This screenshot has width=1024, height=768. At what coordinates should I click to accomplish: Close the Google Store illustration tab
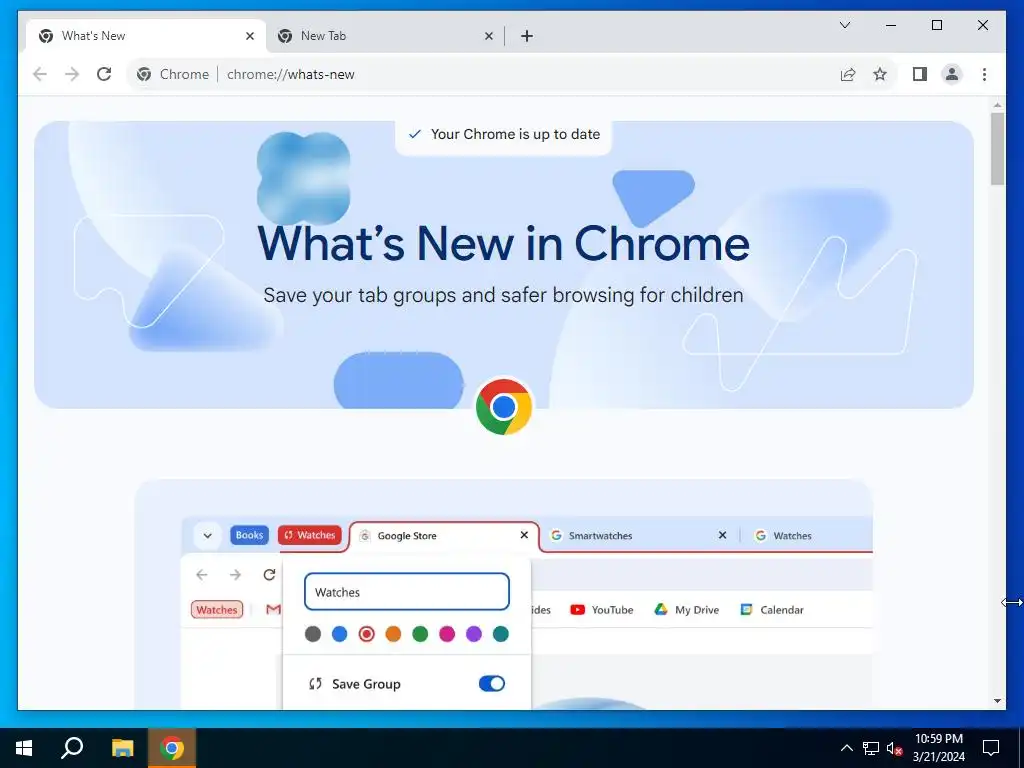[x=524, y=535]
